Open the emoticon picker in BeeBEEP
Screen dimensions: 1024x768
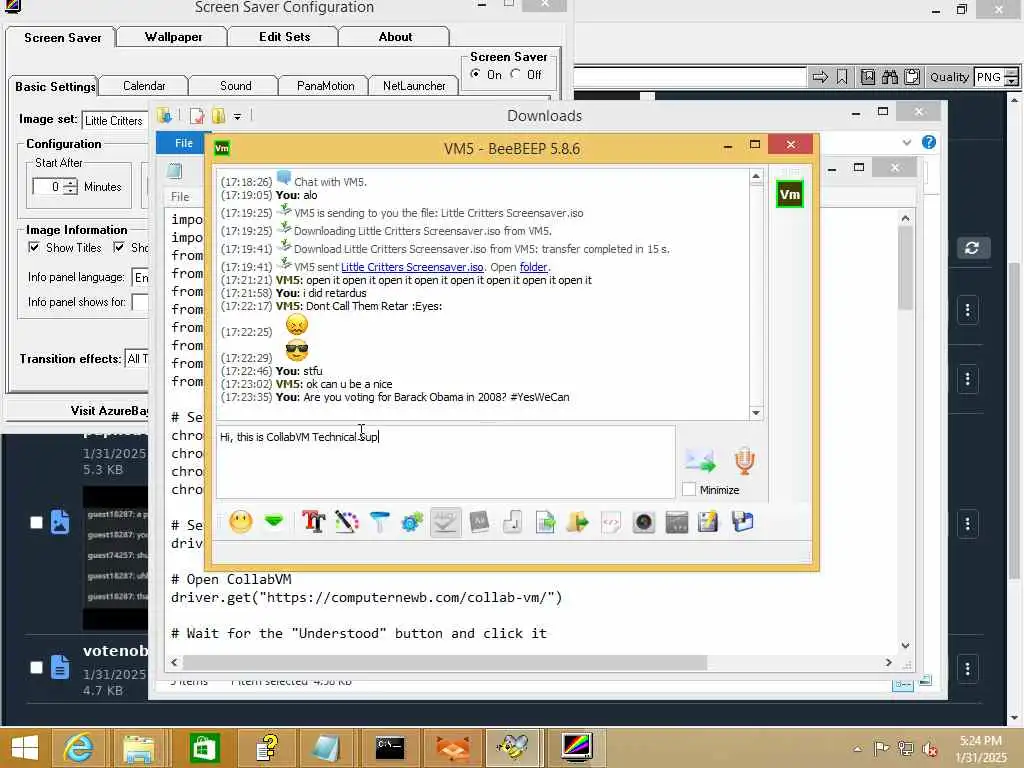pos(240,522)
